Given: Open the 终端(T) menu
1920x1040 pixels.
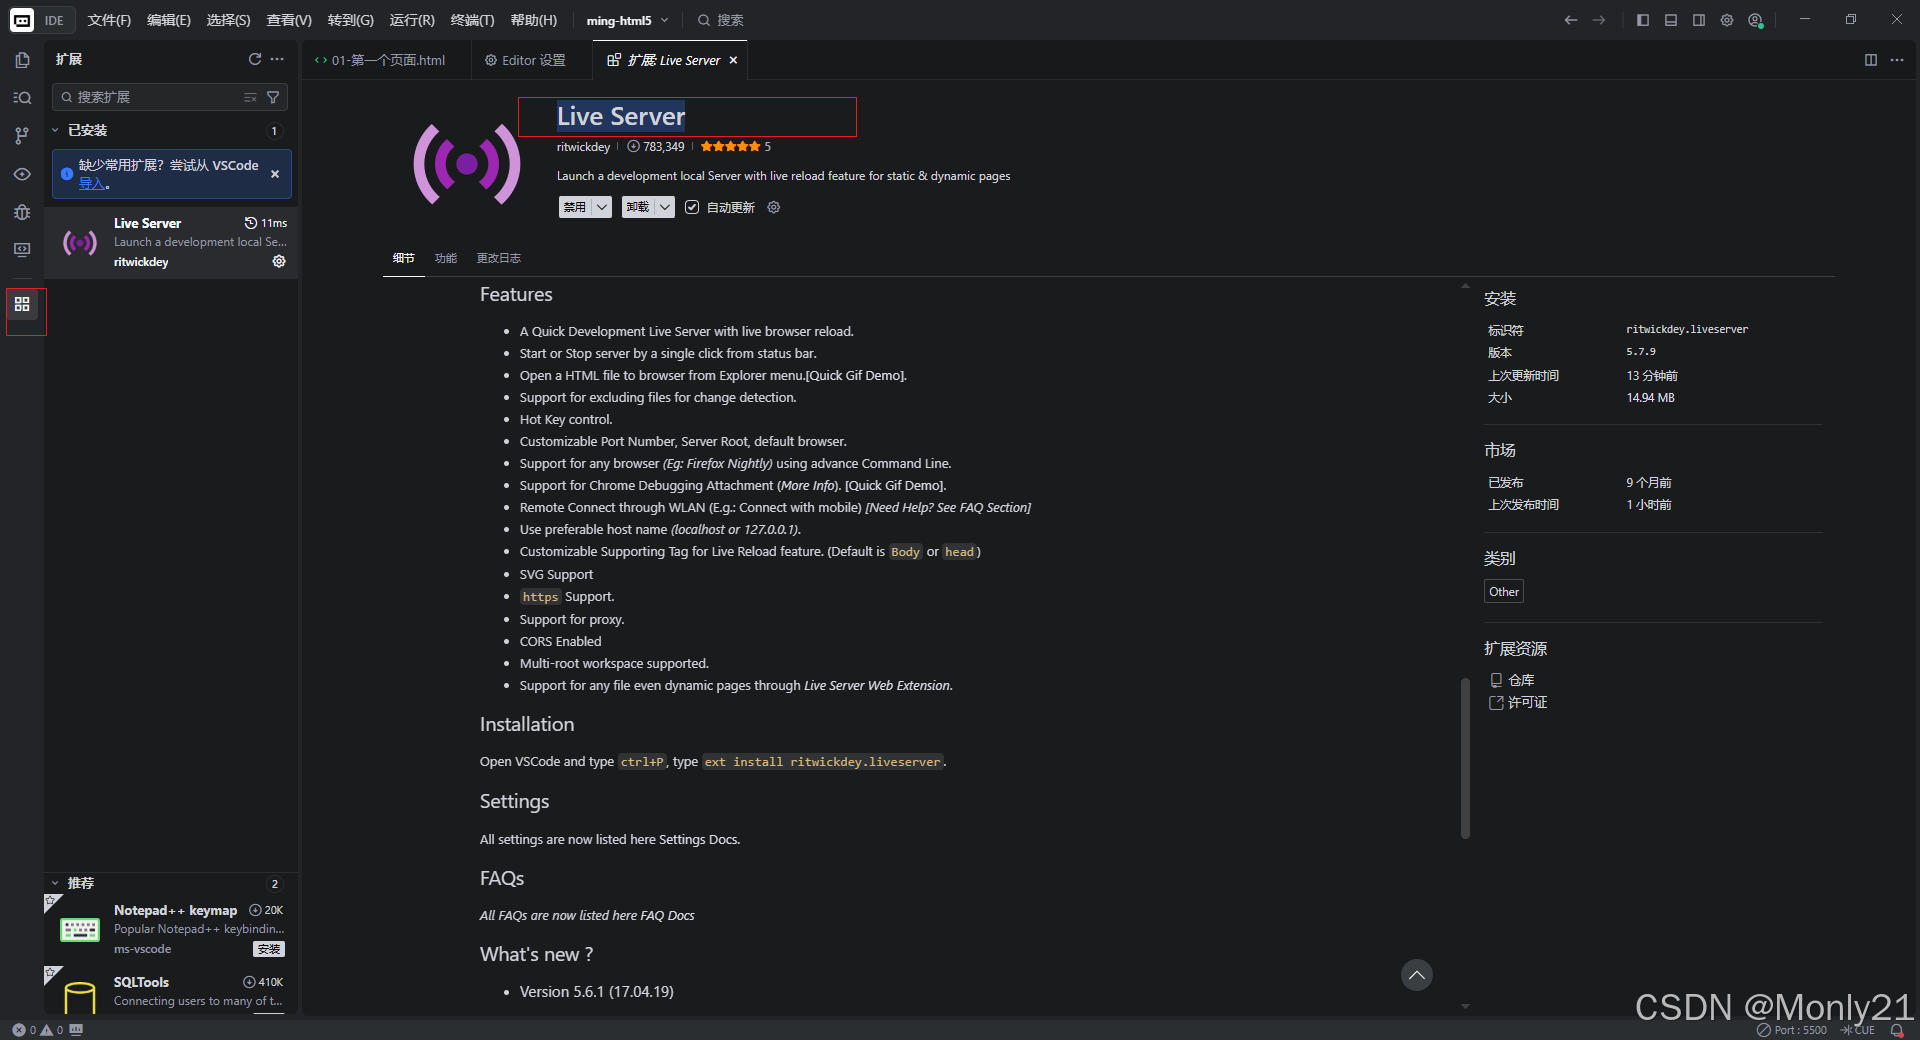Looking at the screenshot, I should tap(472, 20).
